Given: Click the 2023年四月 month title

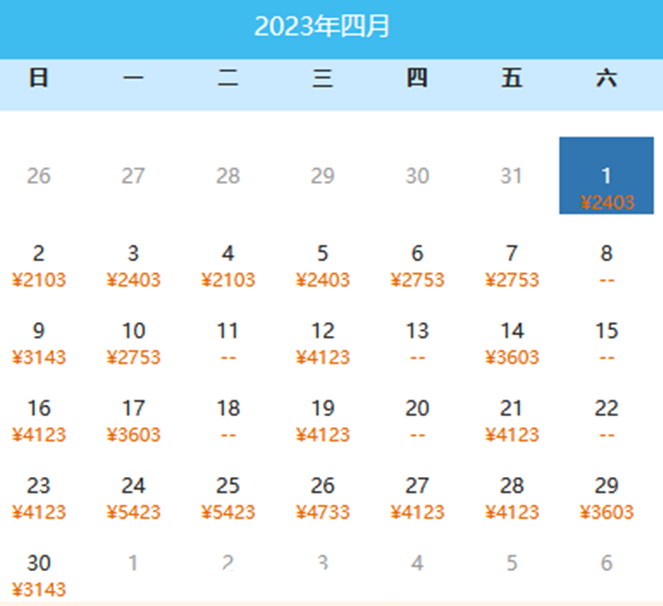Looking at the screenshot, I should [322, 26].
